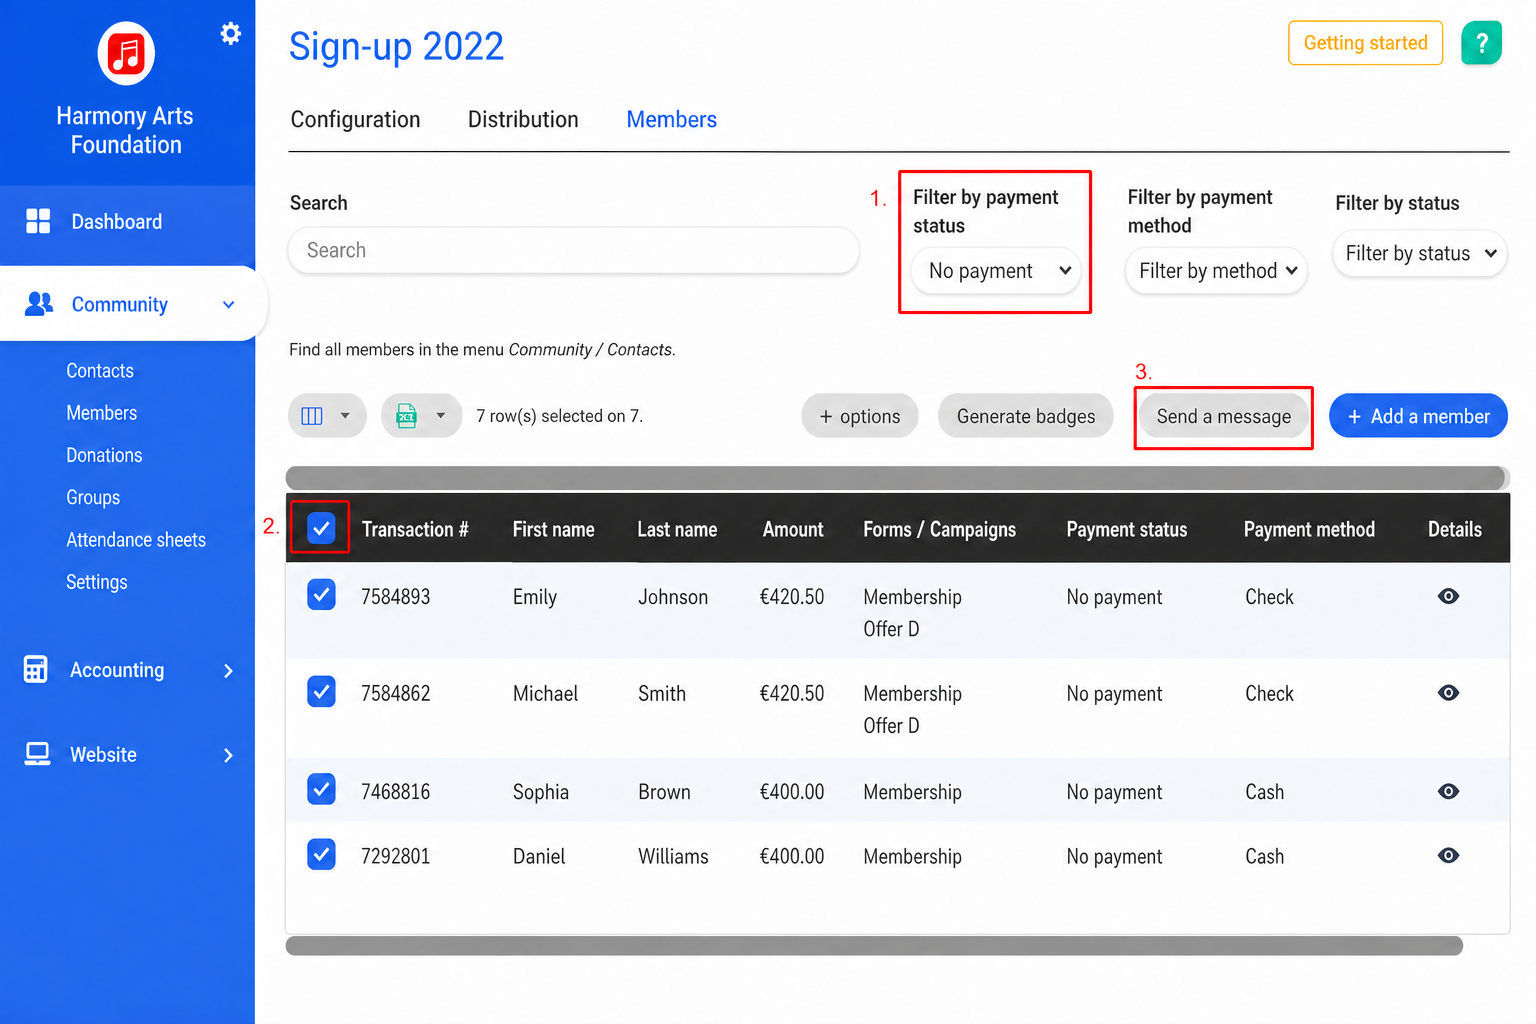
Task: Click the Harmony Arts Foundation music logo
Action: click(126, 53)
